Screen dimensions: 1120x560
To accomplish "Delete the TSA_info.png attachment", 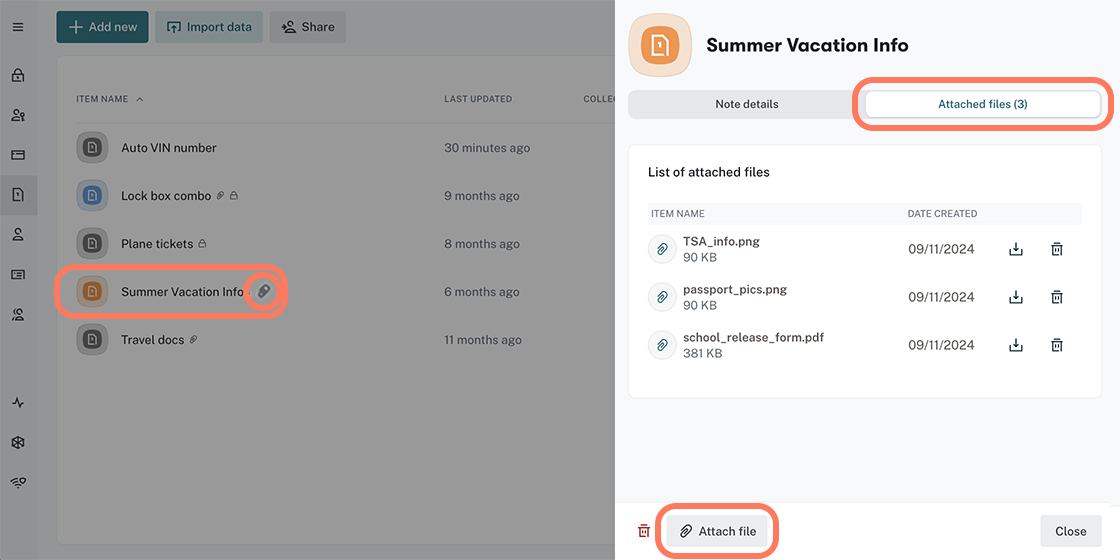I will [x=1057, y=249].
